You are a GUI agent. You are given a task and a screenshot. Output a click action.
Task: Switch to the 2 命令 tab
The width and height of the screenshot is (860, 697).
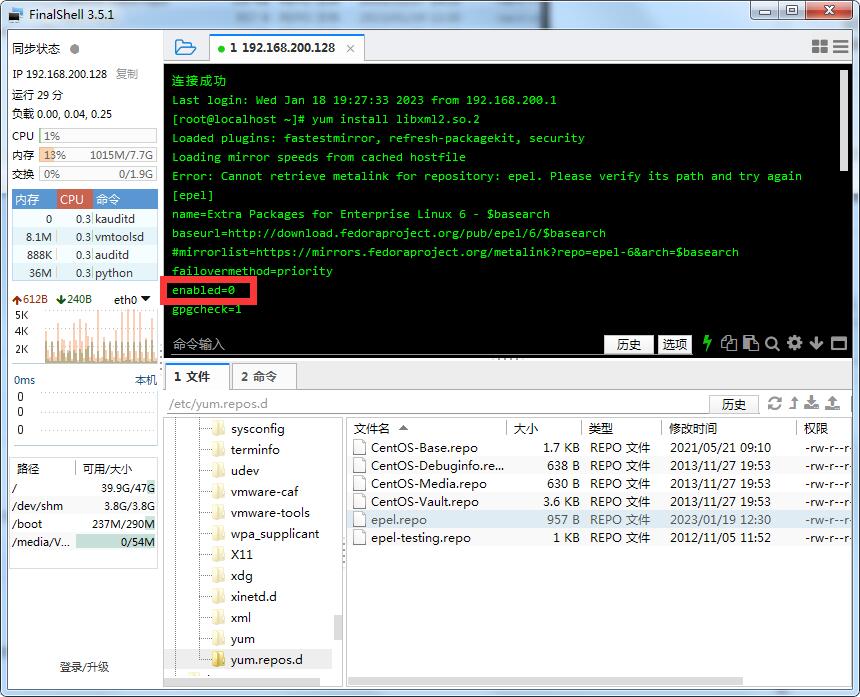tap(264, 376)
